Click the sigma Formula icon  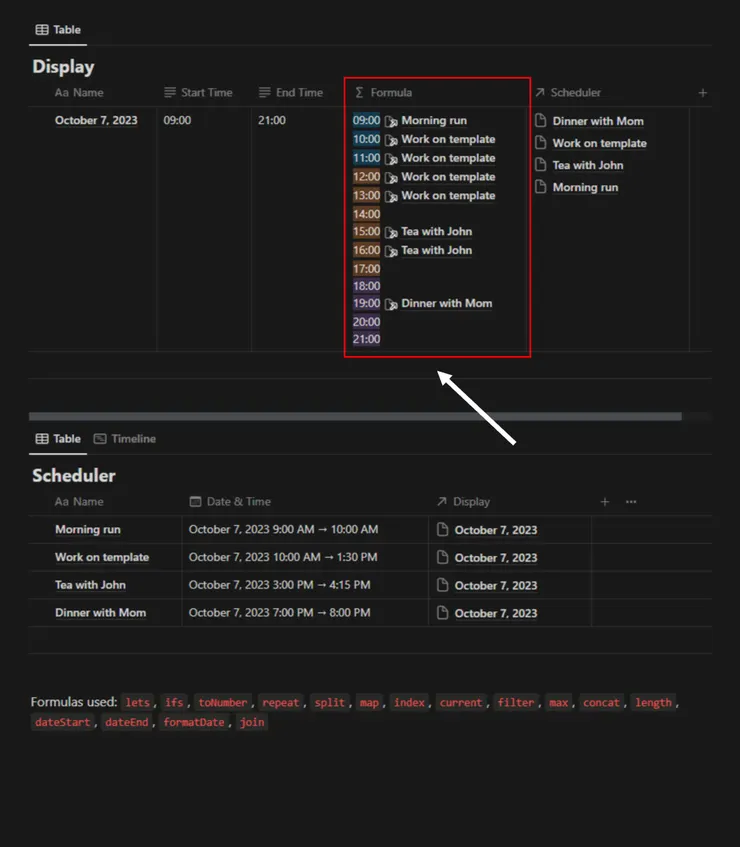pos(359,93)
